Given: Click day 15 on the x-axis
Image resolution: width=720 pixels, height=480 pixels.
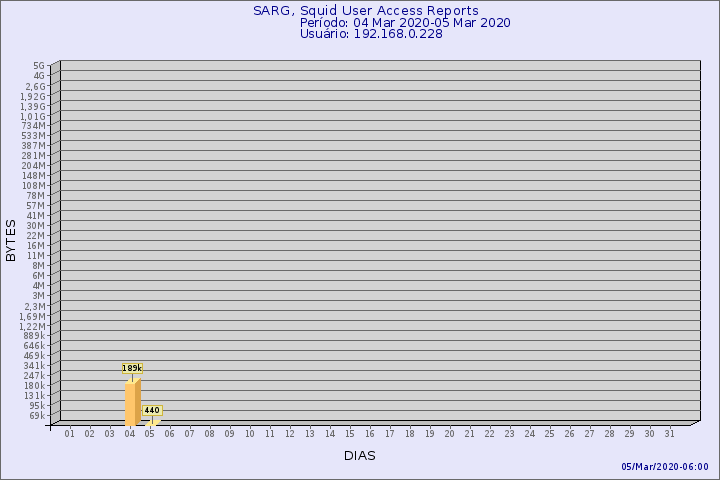Looking at the screenshot, I should click(x=350, y=434).
